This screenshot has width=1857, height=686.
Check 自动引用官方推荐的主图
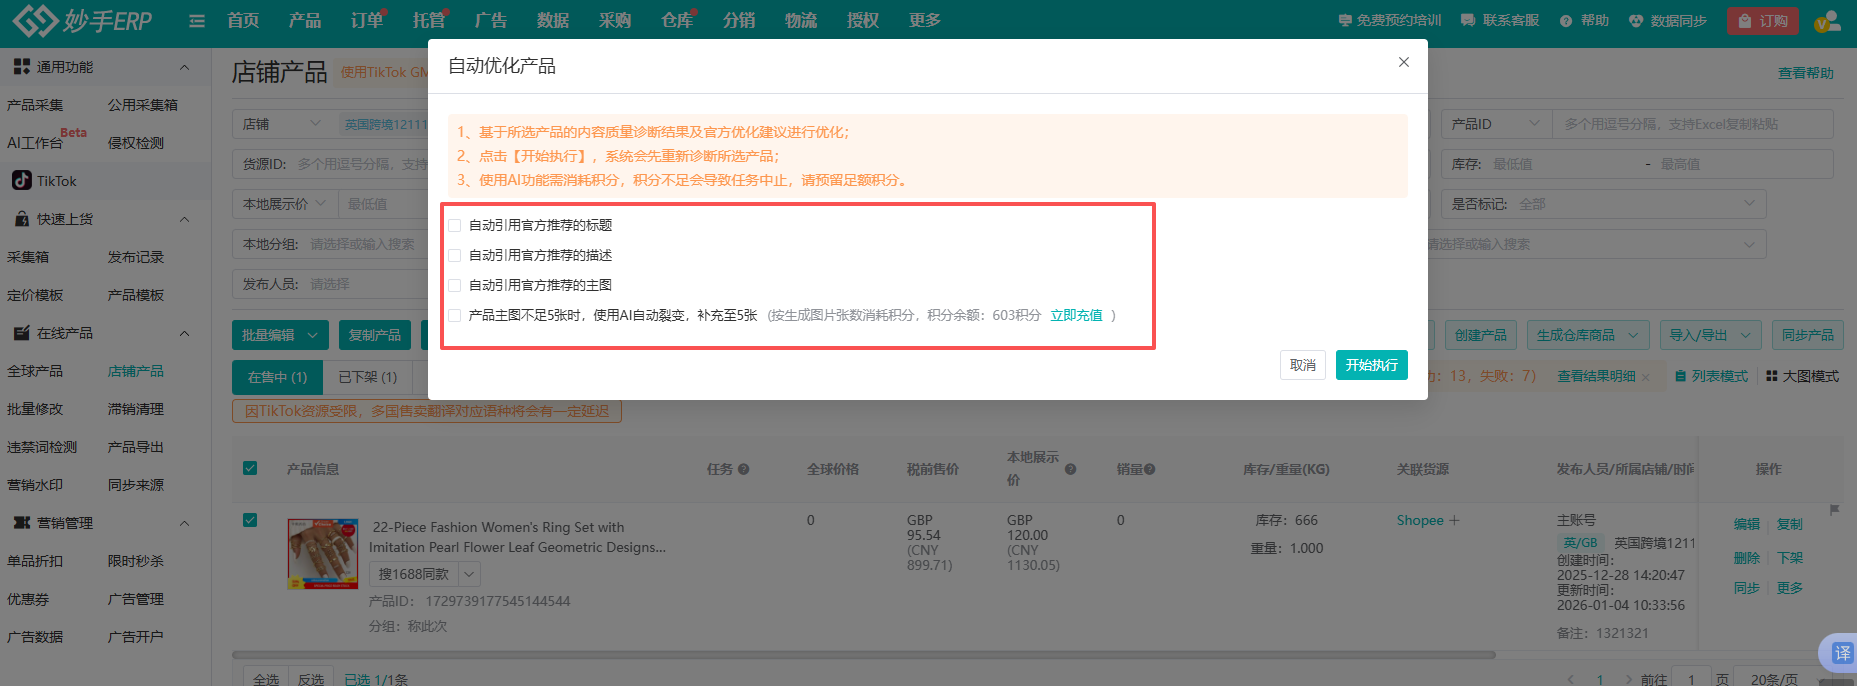click(455, 285)
